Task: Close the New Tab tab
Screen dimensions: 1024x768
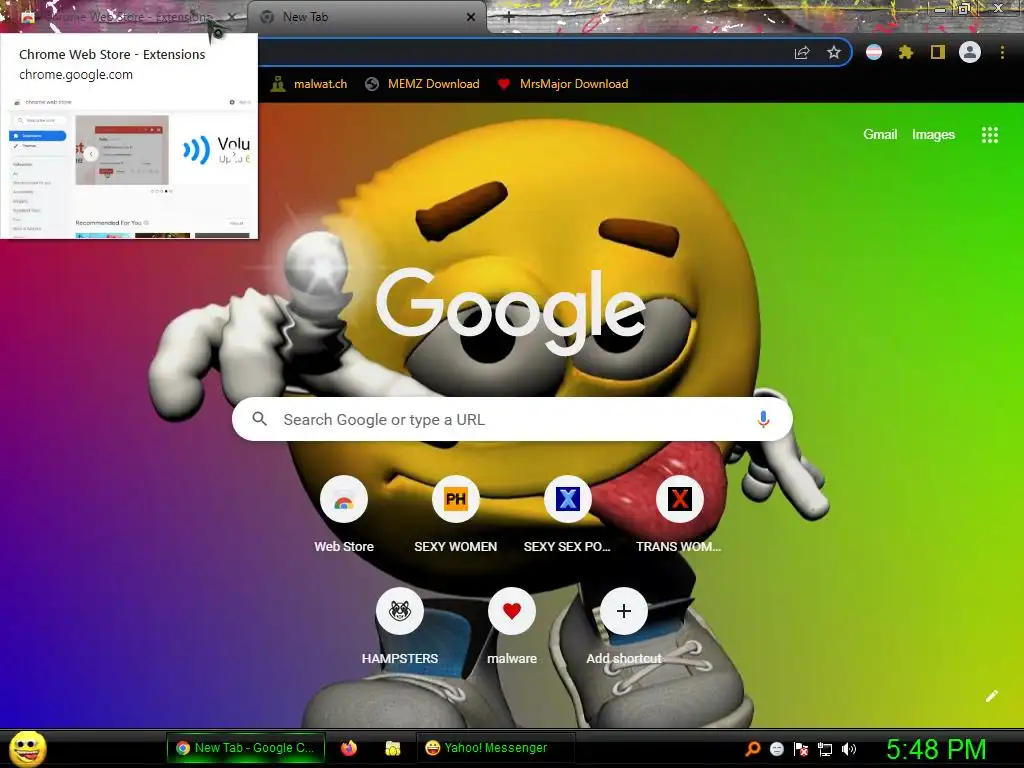Action: tap(471, 17)
